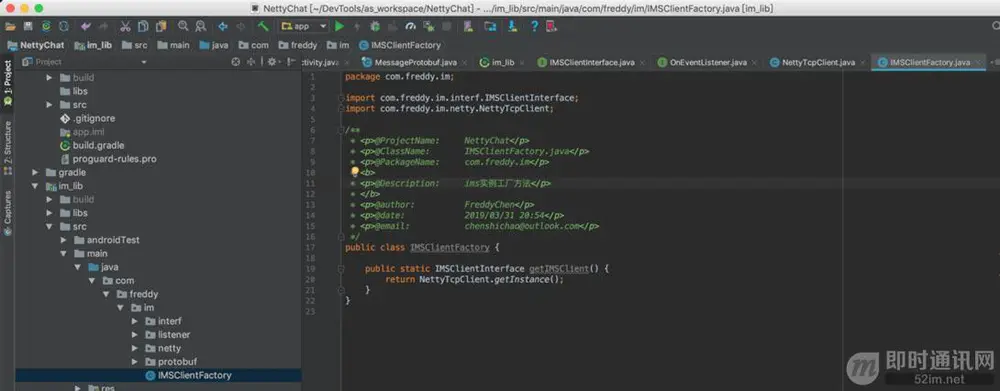Viewport: 1000px width, 391px height.
Task: Click the Make Project hammer icon
Action: tap(263, 26)
